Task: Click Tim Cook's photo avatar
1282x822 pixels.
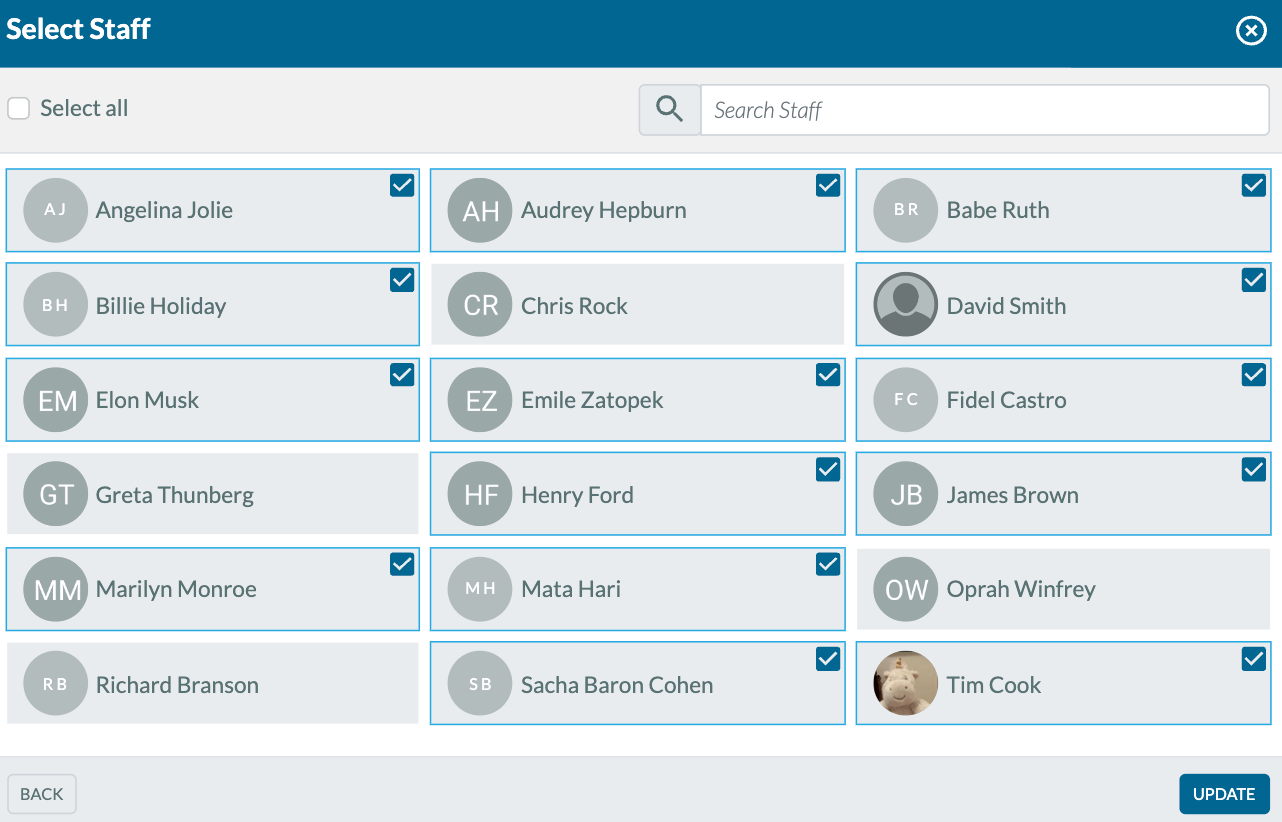Action: 906,684
